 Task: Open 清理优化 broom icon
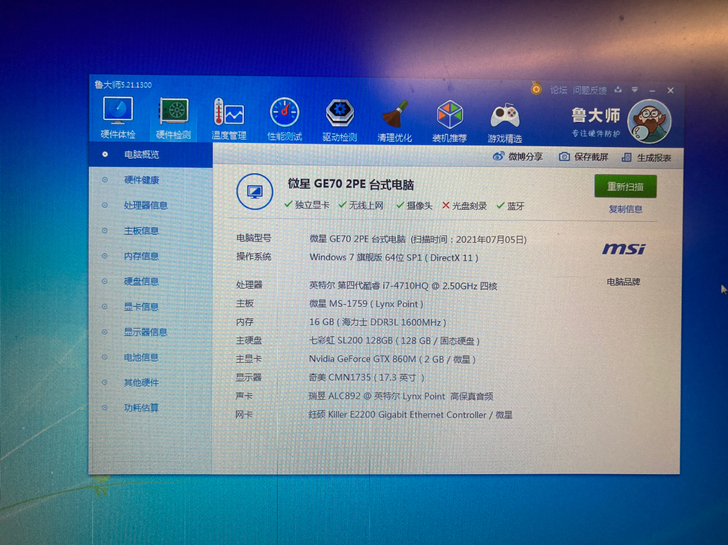[395, 114]
